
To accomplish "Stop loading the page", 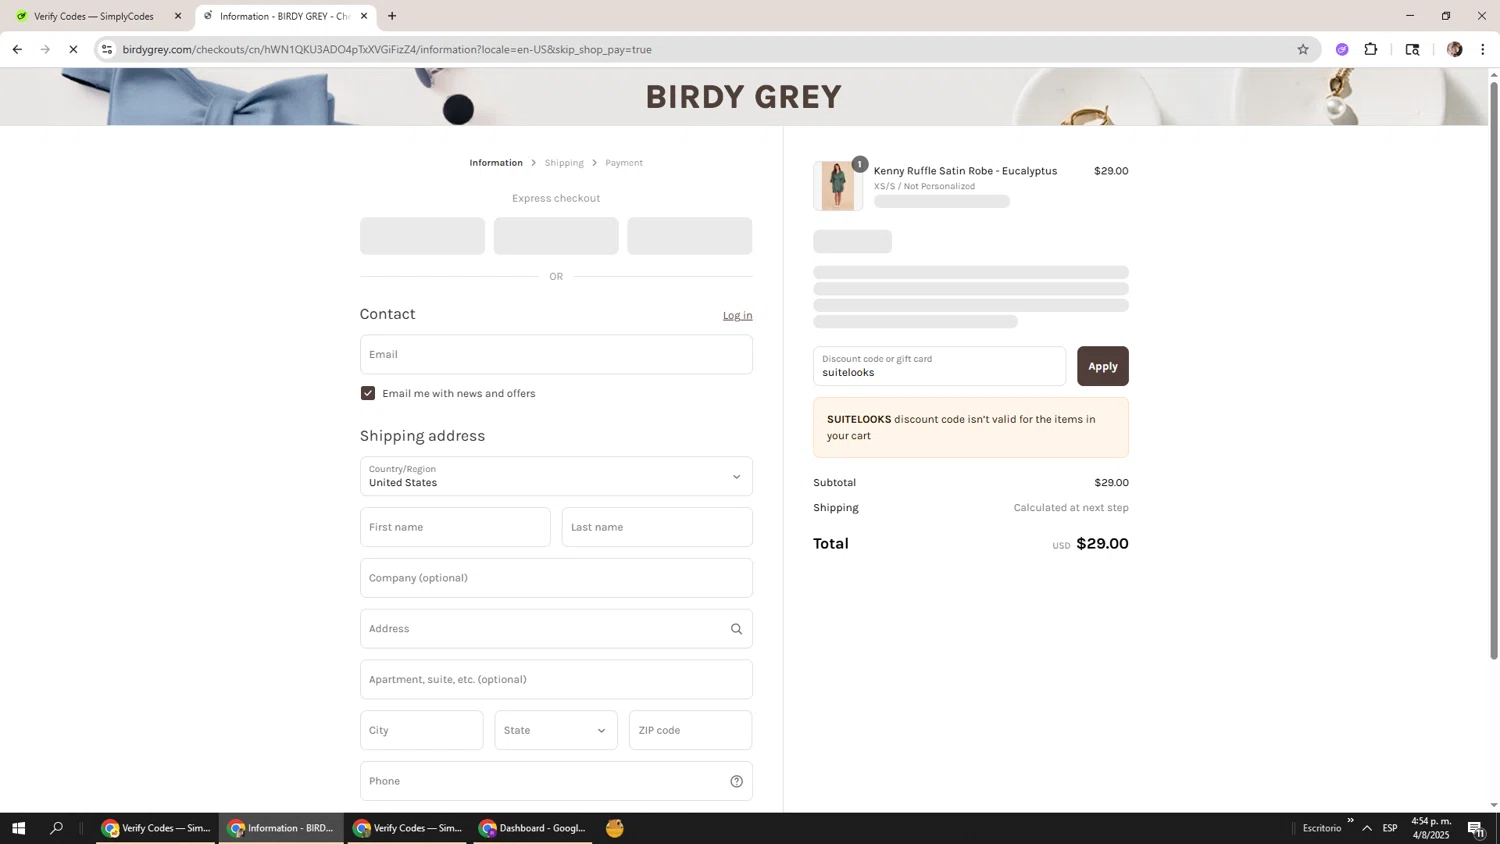I will [x=73, y=49].
